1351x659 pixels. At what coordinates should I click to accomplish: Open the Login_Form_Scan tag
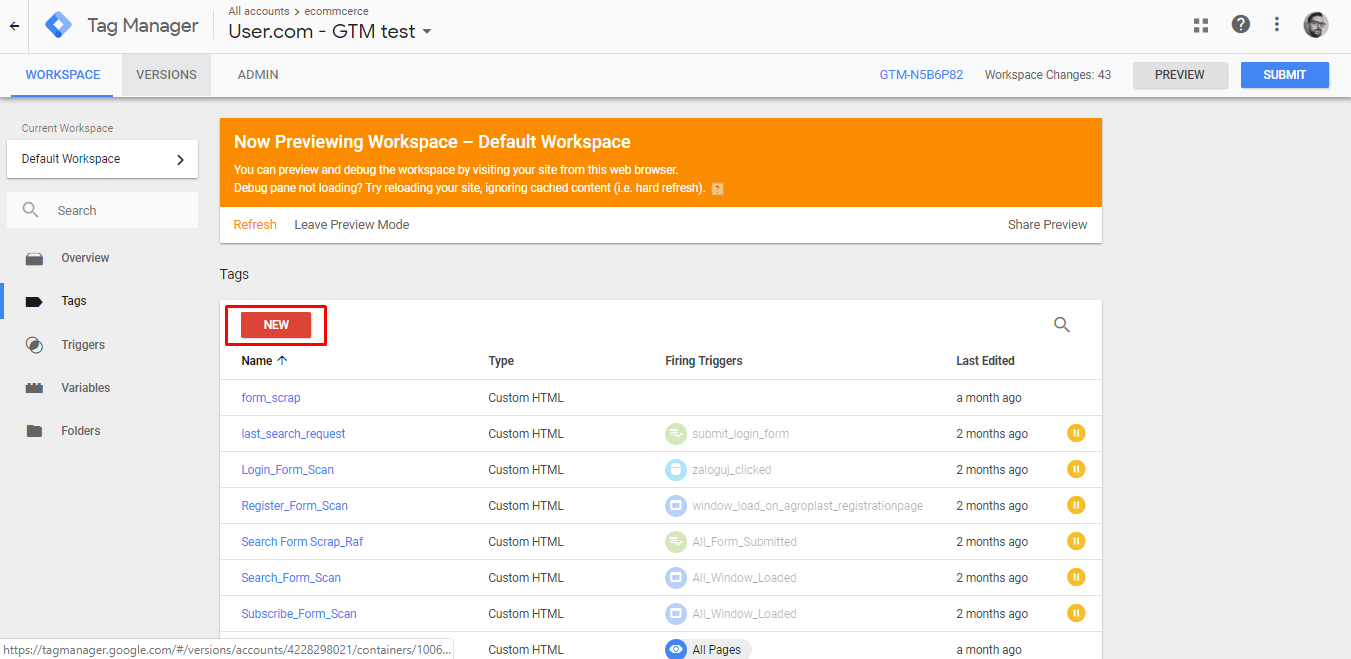click(288, 470)
